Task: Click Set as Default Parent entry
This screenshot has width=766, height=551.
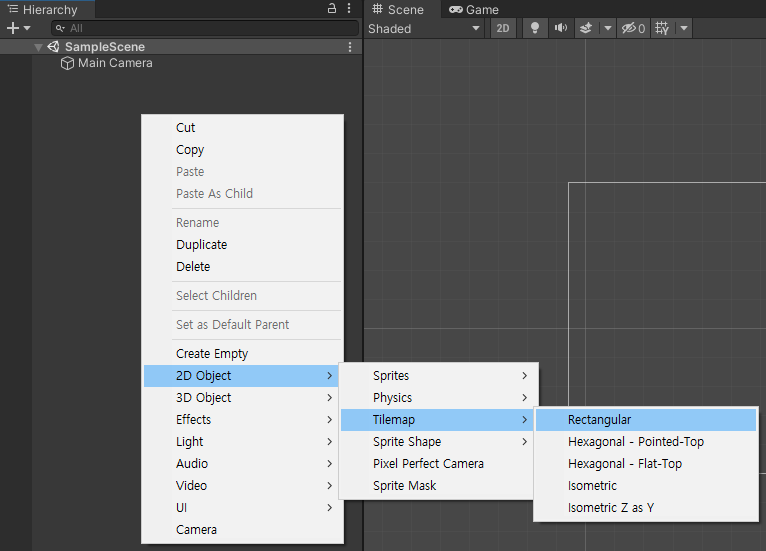Action: [242, 324]
